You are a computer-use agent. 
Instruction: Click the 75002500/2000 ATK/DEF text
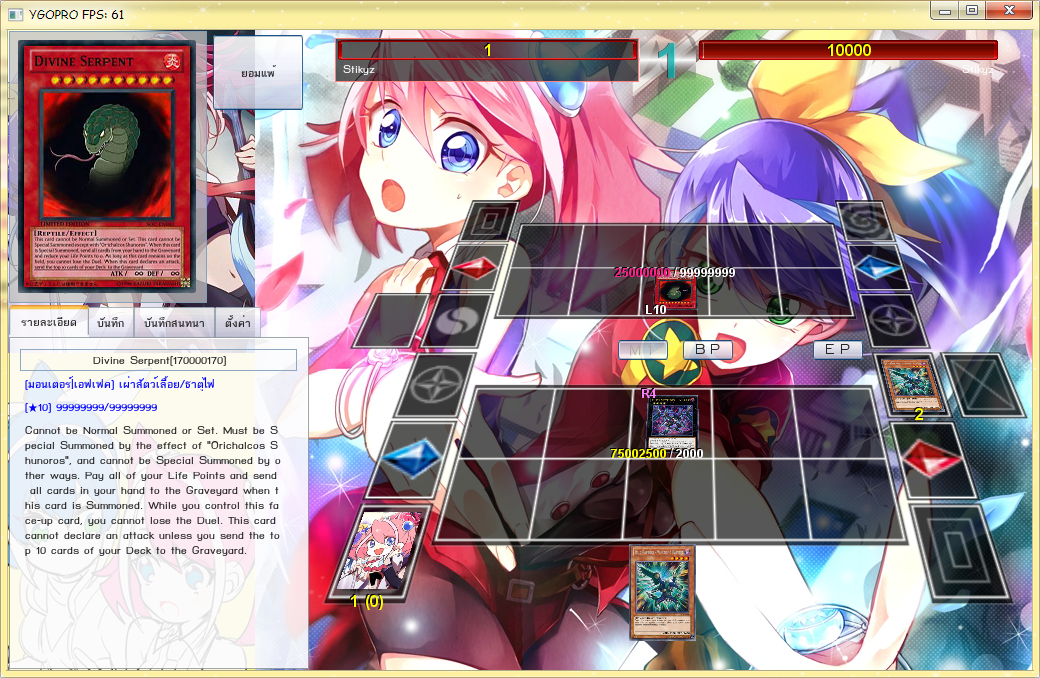657,453
